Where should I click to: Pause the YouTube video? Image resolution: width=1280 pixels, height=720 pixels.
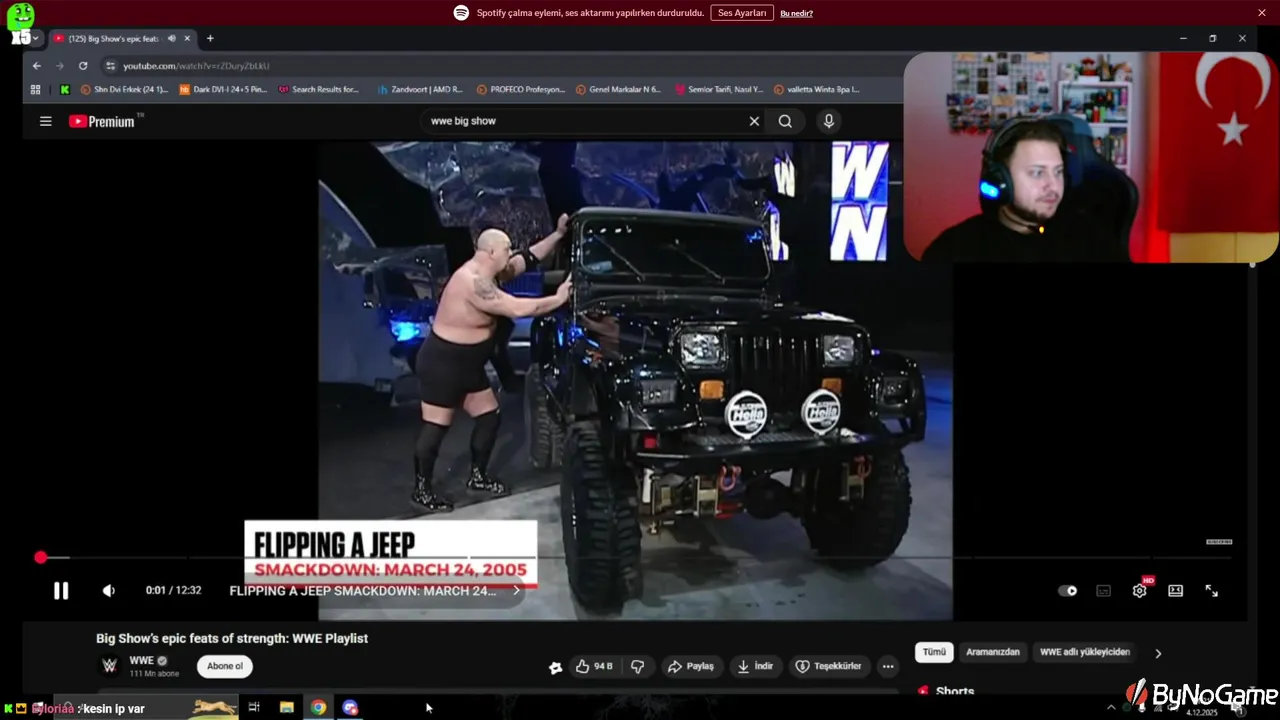click(x=61, y=591)
